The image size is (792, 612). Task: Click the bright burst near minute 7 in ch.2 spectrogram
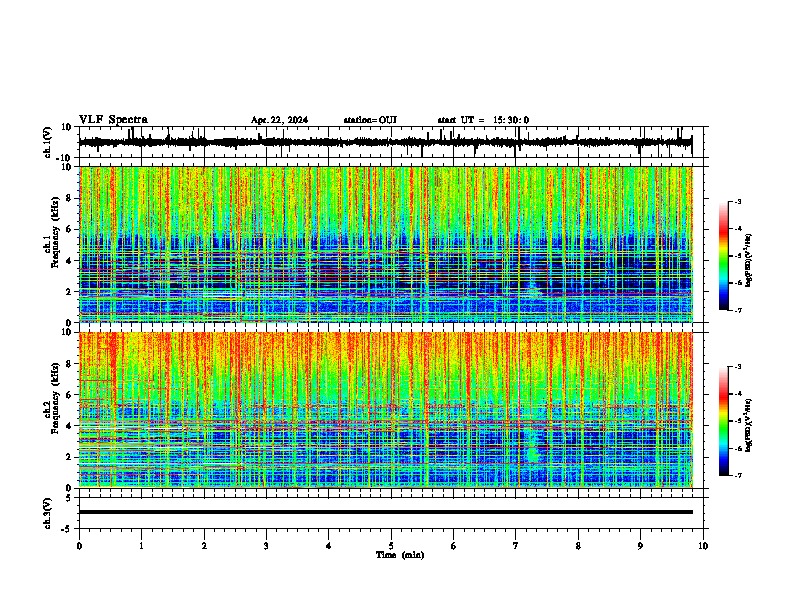(532, 447)
